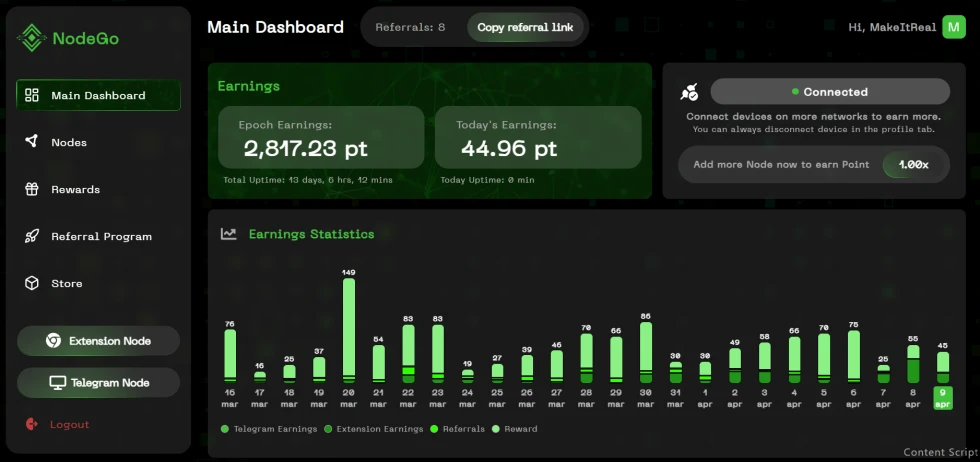Click the Store cube icon
Screen dimensions: 980x462
[x=31, y=283]
